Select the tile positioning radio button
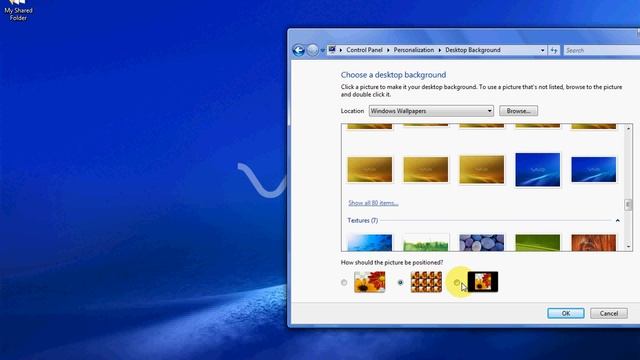The width and height of the screenshot is (640, 360). 400,282
